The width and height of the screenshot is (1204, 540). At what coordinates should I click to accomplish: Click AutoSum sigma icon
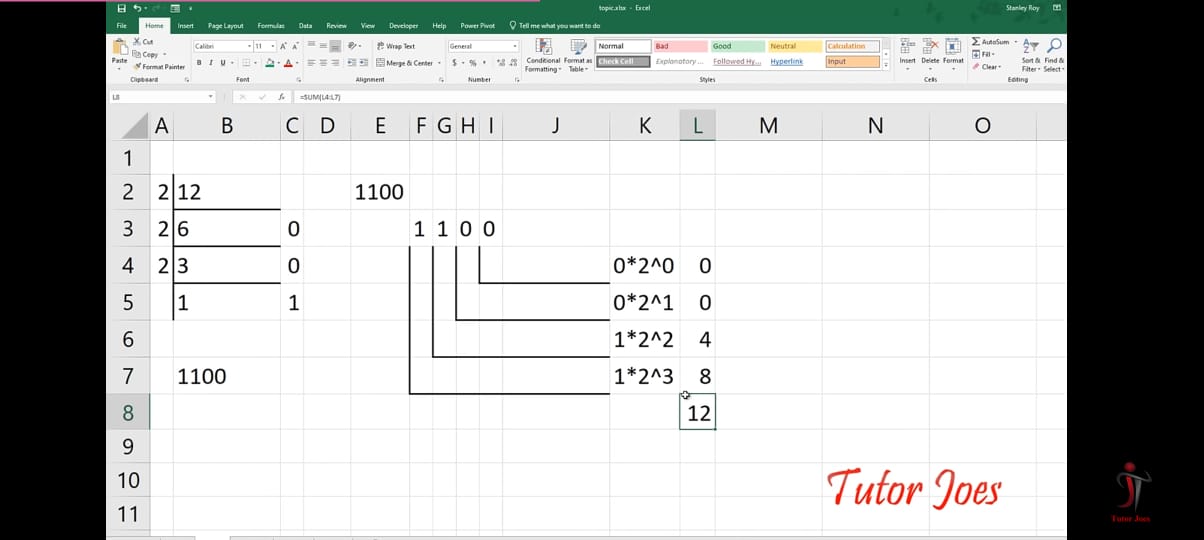coord(976,42)
